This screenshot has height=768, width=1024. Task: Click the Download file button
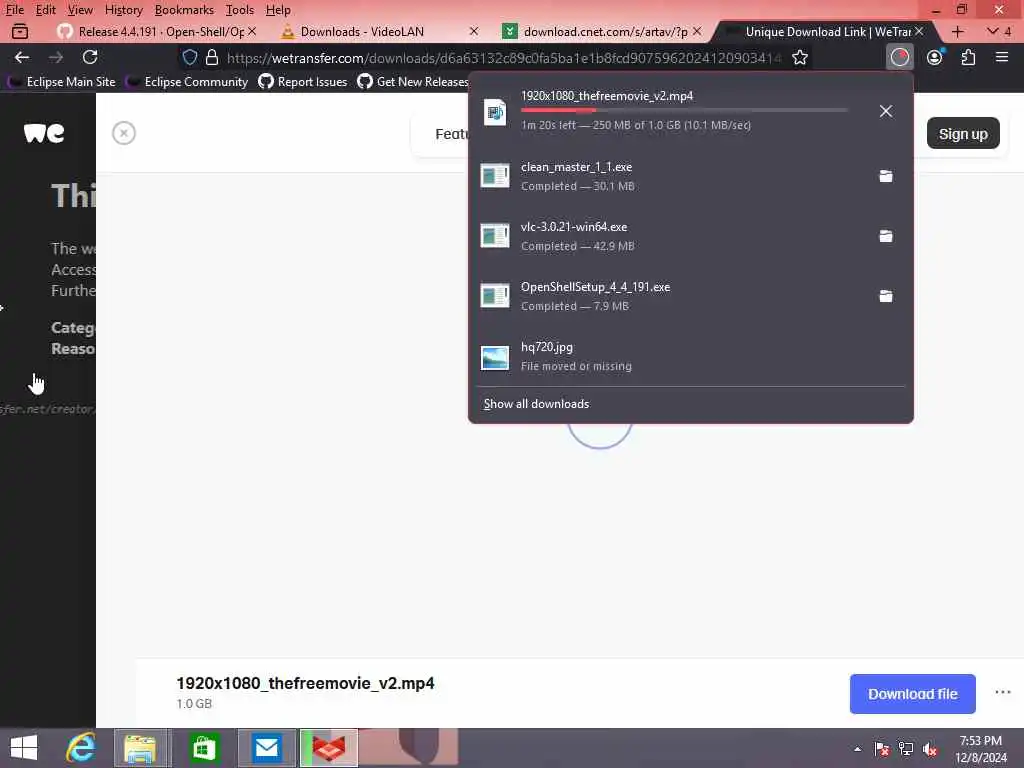click(x=912, y=694)
